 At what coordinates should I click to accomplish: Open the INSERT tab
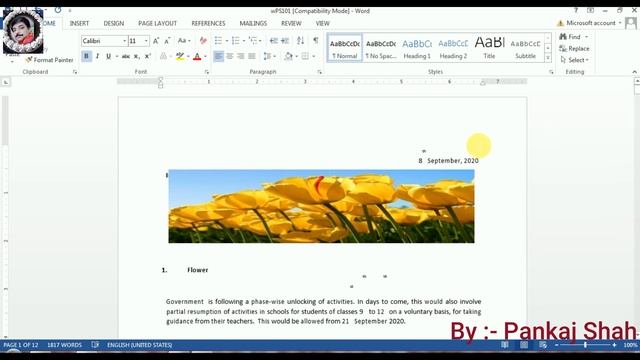(79, 24)
